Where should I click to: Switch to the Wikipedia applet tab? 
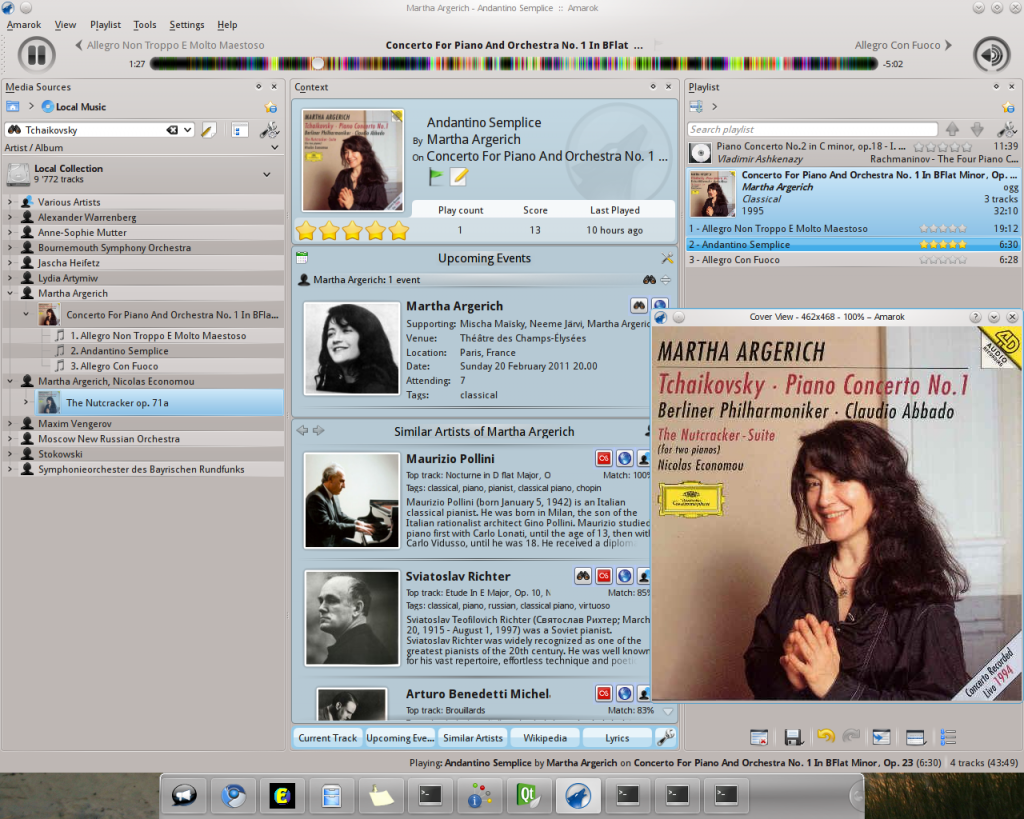545,737
